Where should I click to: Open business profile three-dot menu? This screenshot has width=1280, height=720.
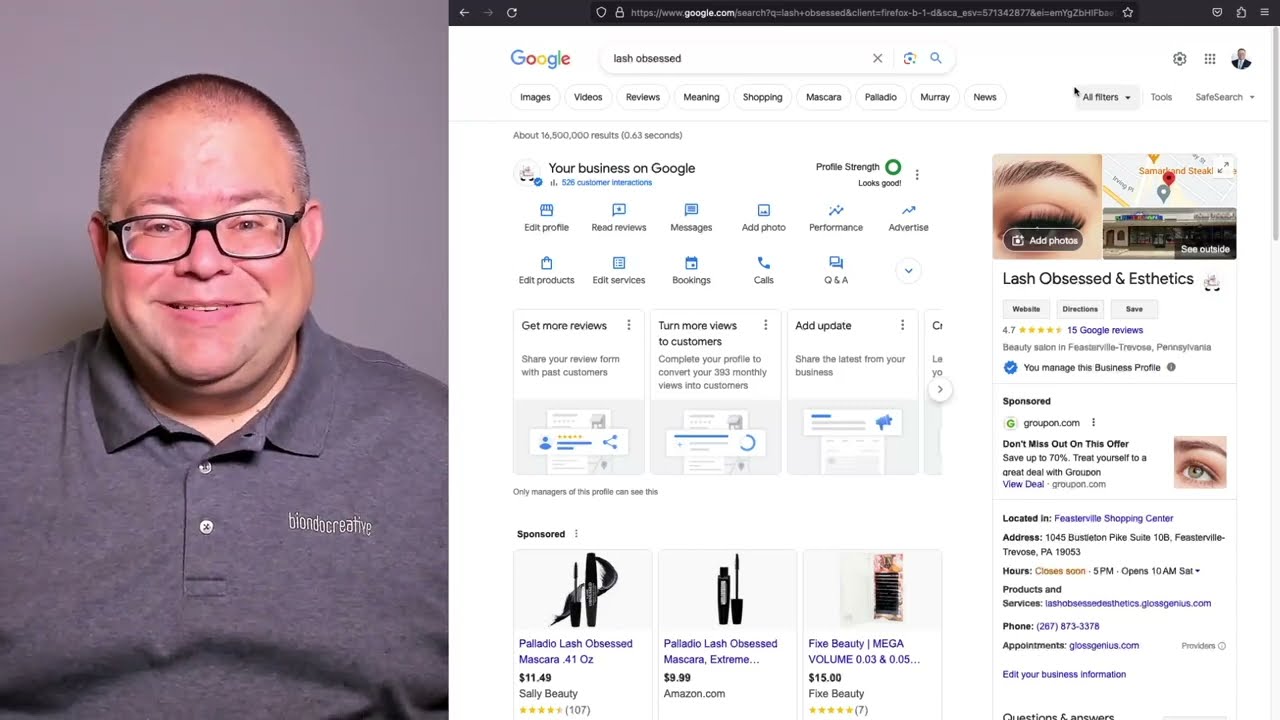point(917,175)
